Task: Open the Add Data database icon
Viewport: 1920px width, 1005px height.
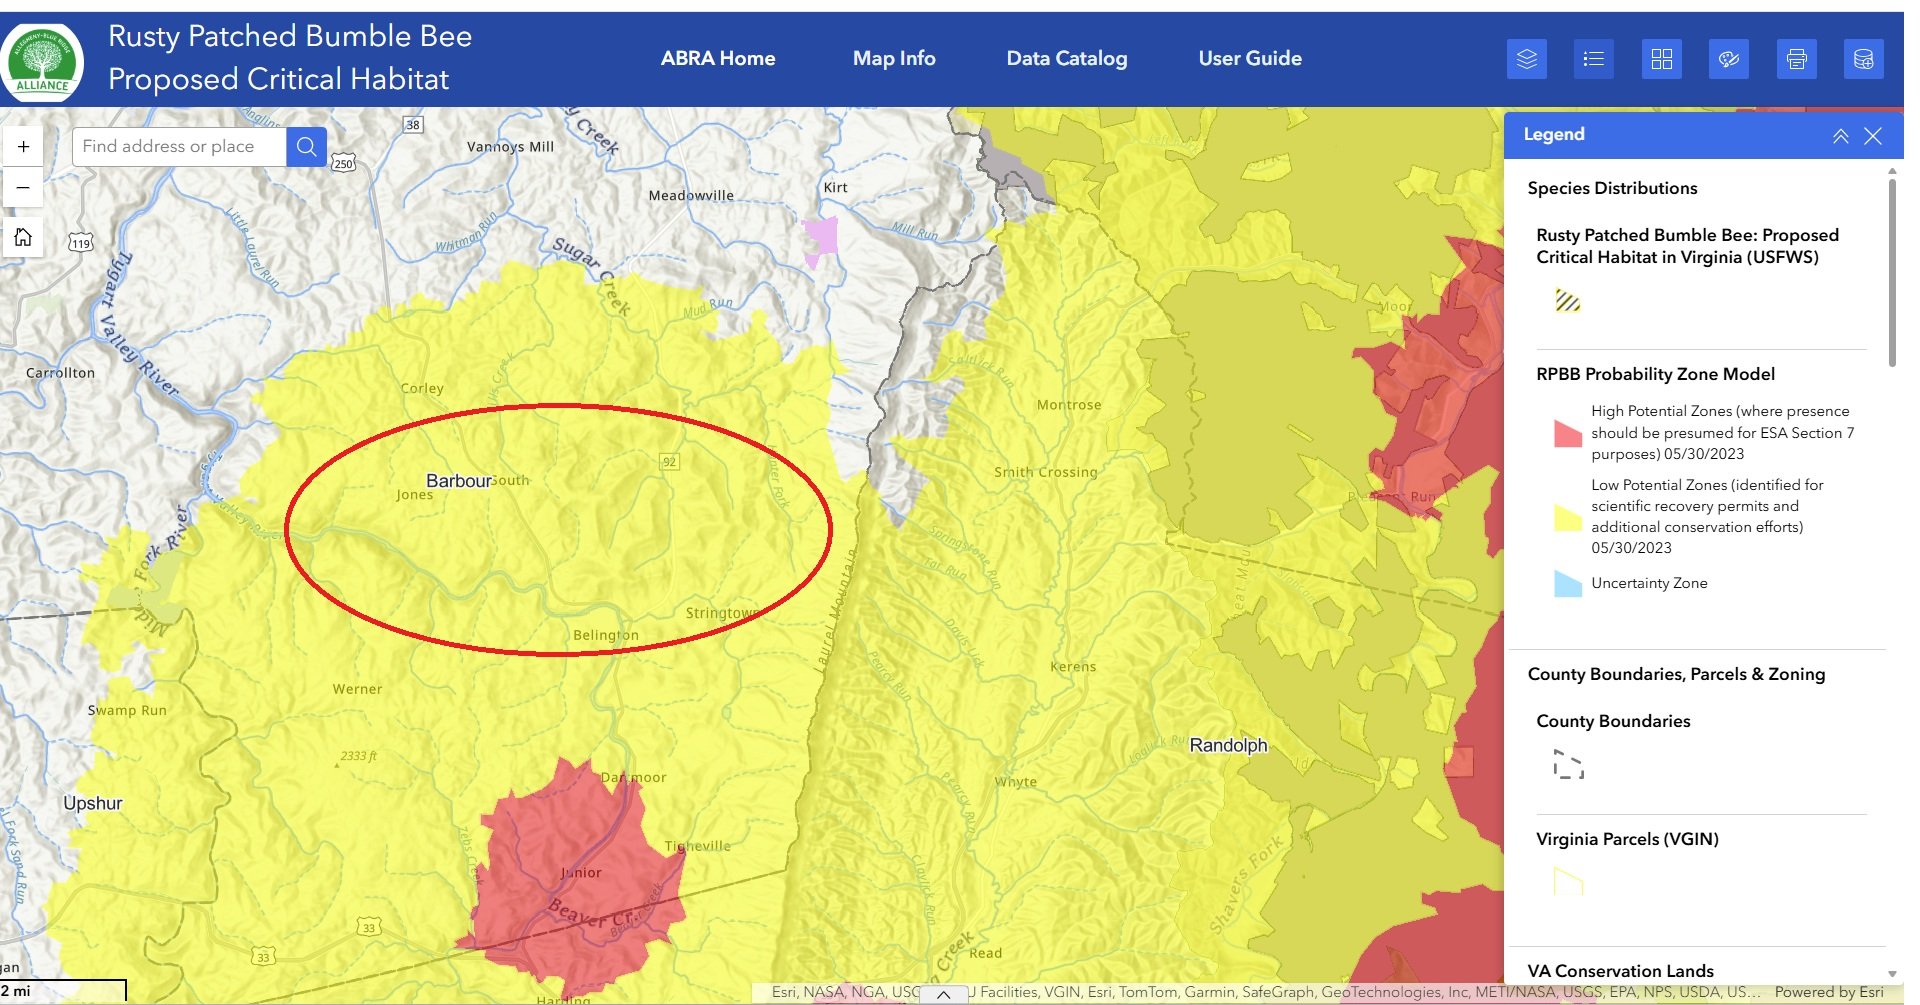Action: [x=1864, y=59]
